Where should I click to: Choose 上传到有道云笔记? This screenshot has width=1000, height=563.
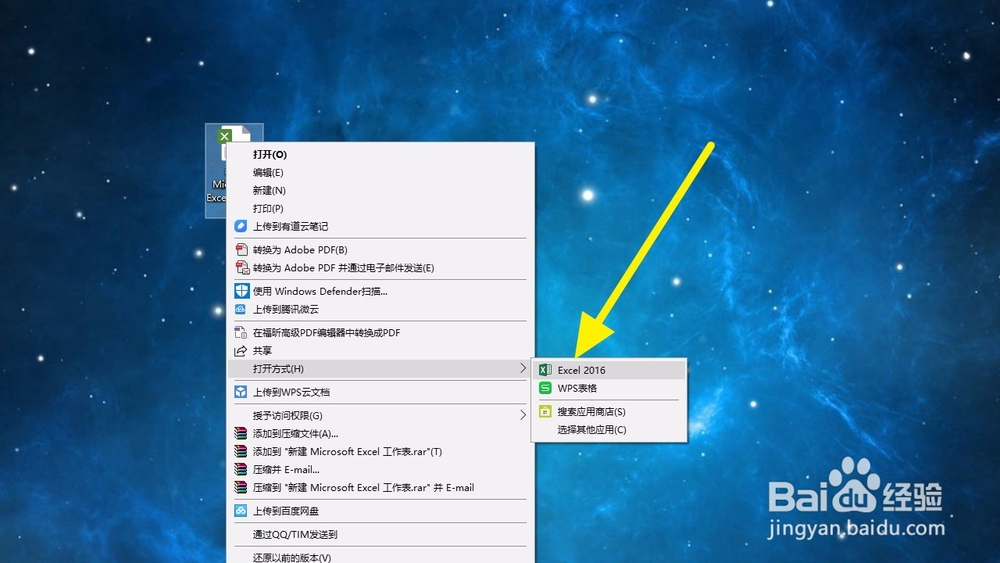pyautogui.click(x=380, y=226)
